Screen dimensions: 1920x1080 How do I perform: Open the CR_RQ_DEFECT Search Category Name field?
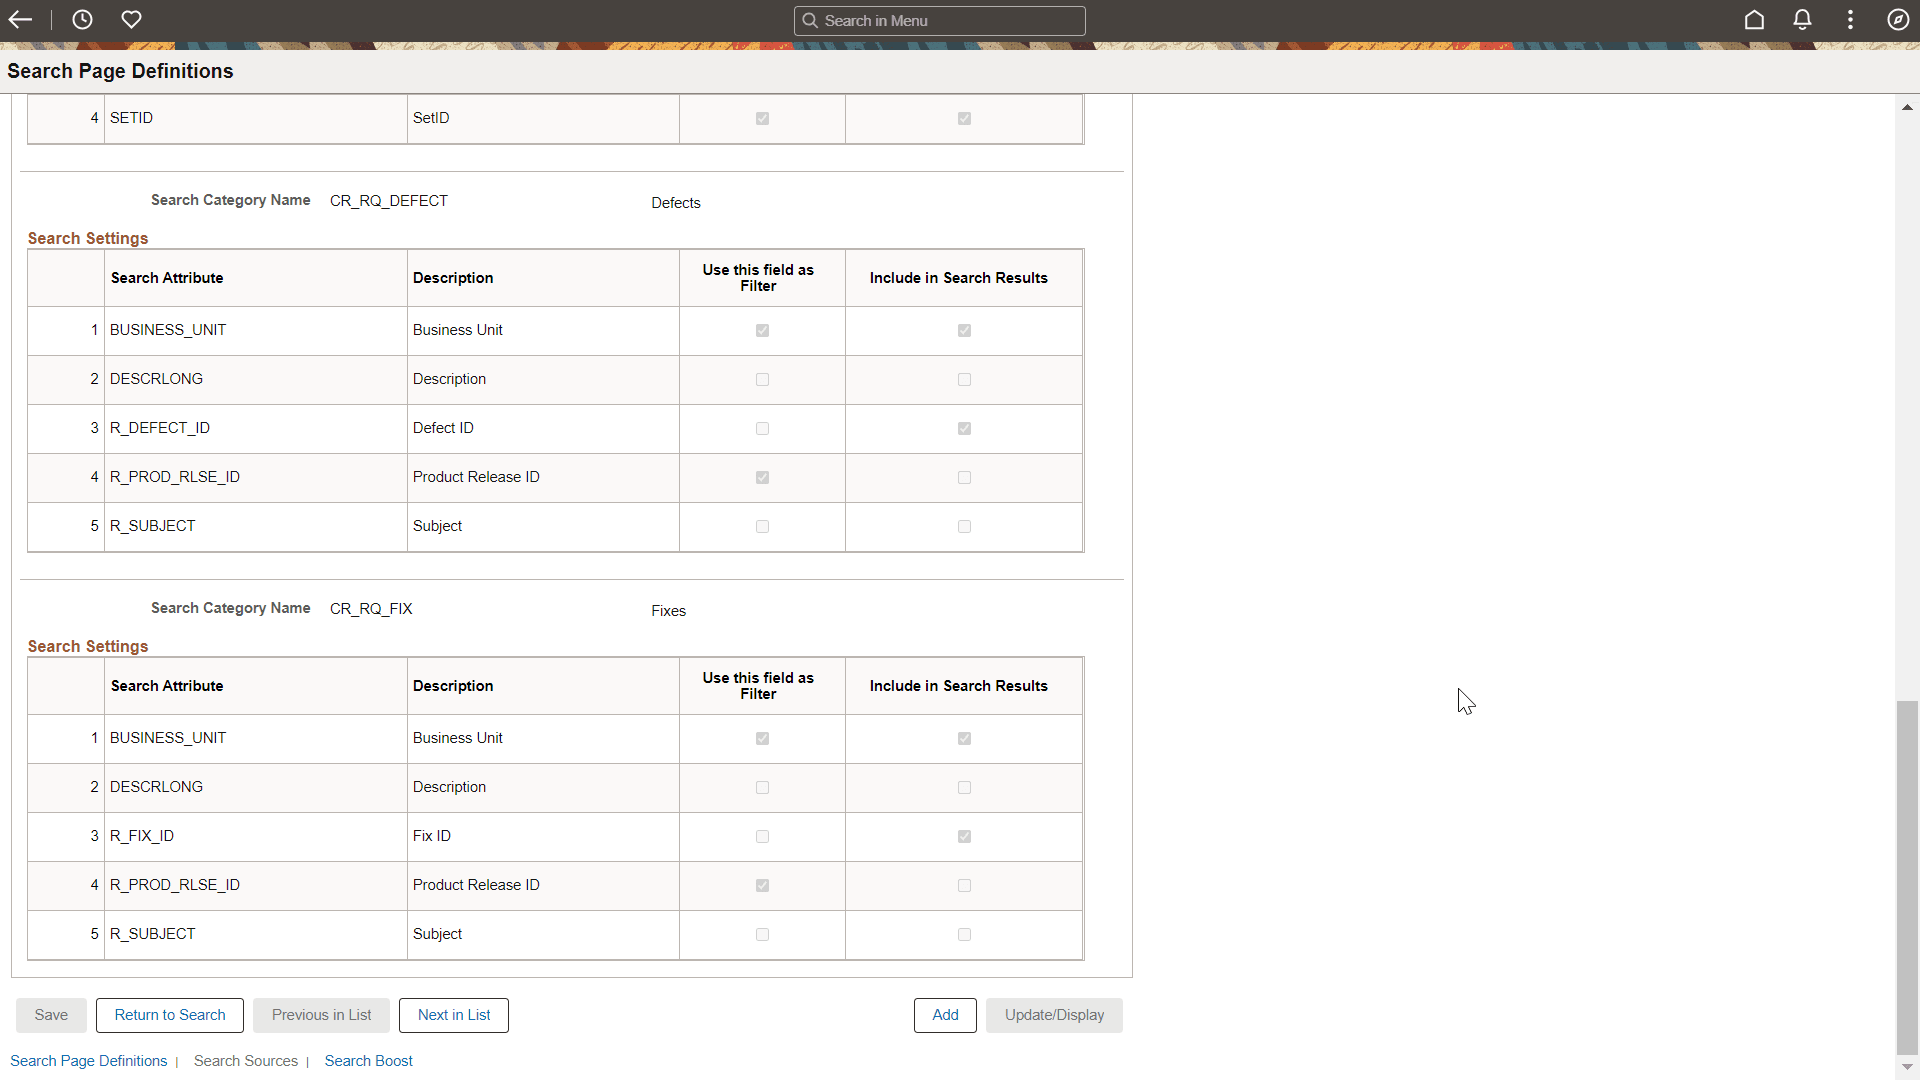[x=389, y=200]
